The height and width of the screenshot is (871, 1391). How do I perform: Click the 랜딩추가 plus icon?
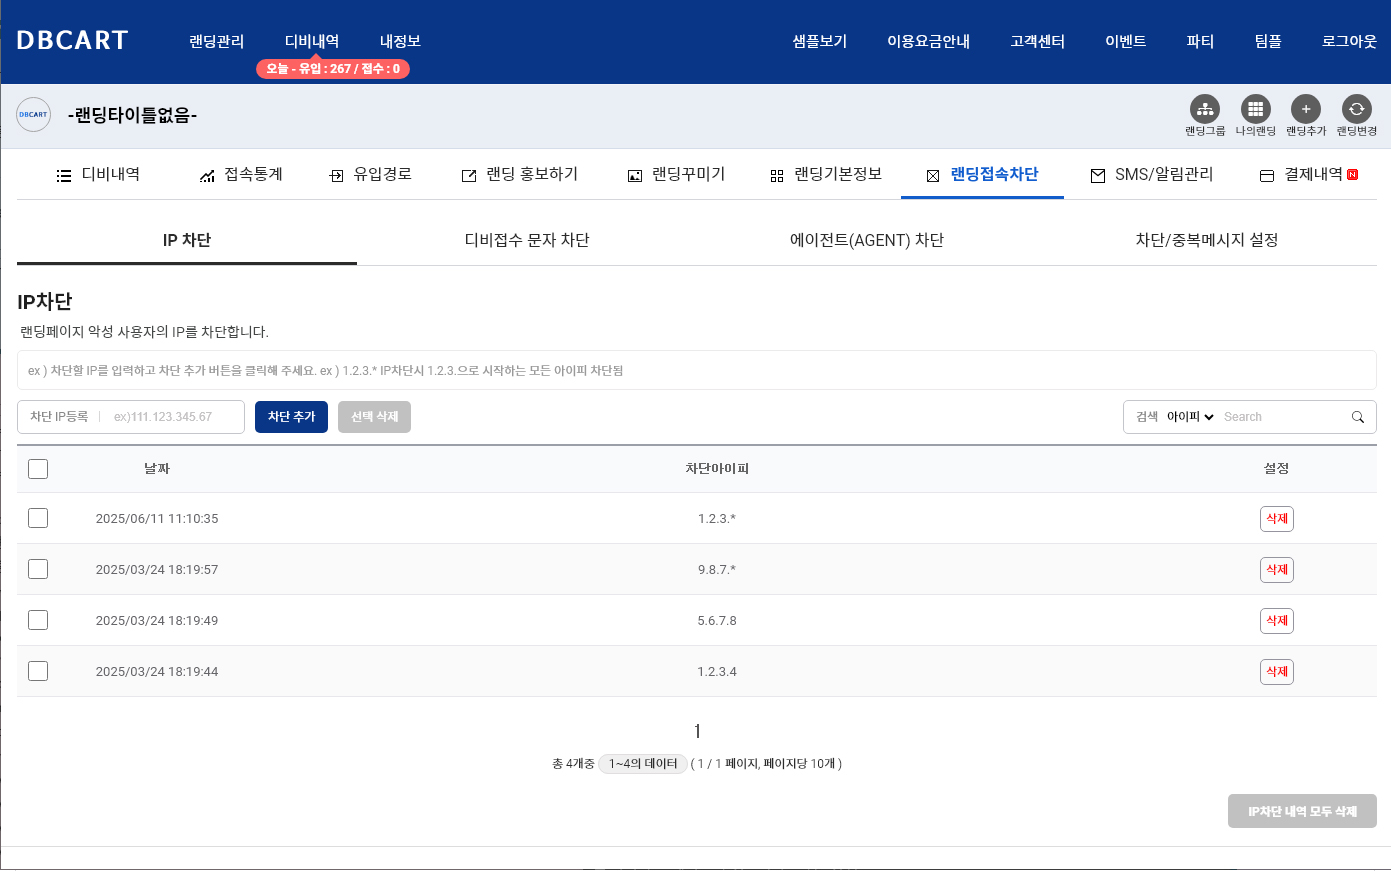click(x=1305, y=109)
